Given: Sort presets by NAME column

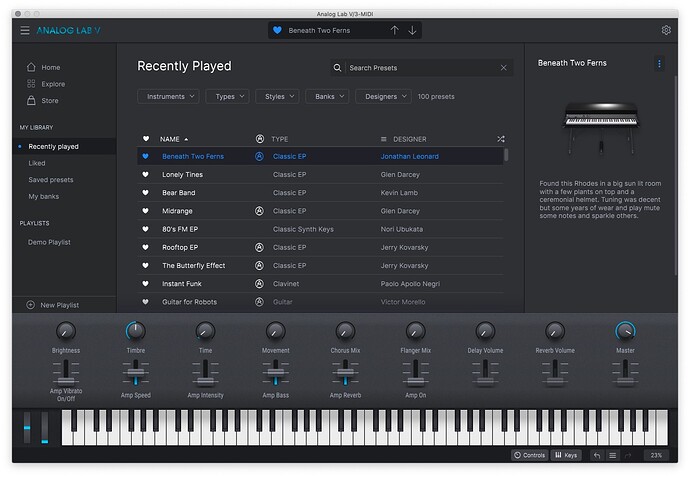Looking at the screenshot, I should click(169, 139).
